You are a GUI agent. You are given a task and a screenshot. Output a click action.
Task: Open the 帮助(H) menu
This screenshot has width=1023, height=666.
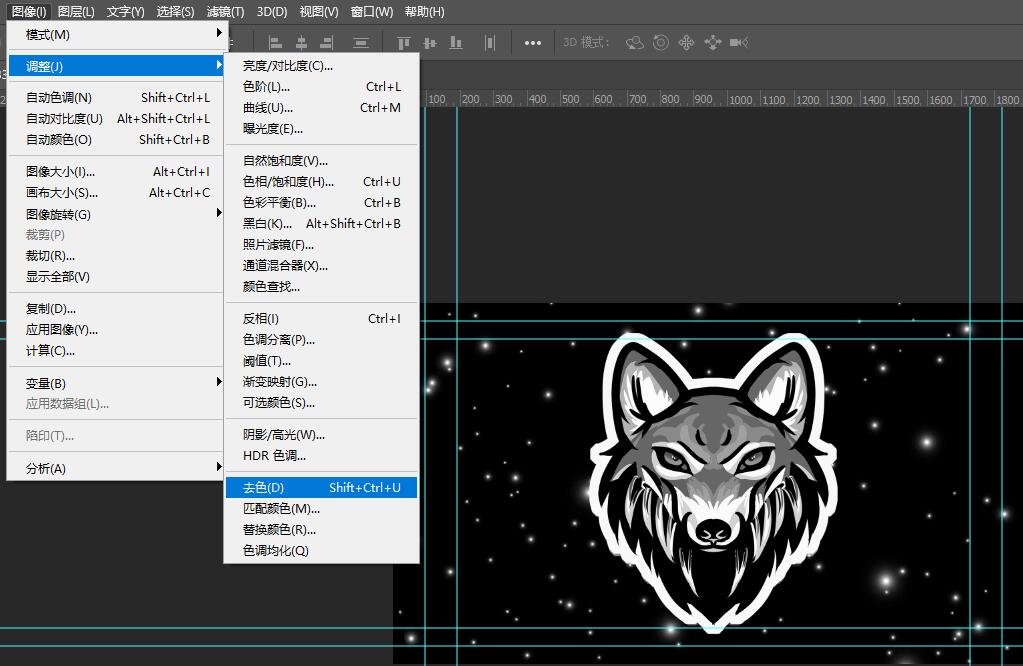tap(424, 12)
